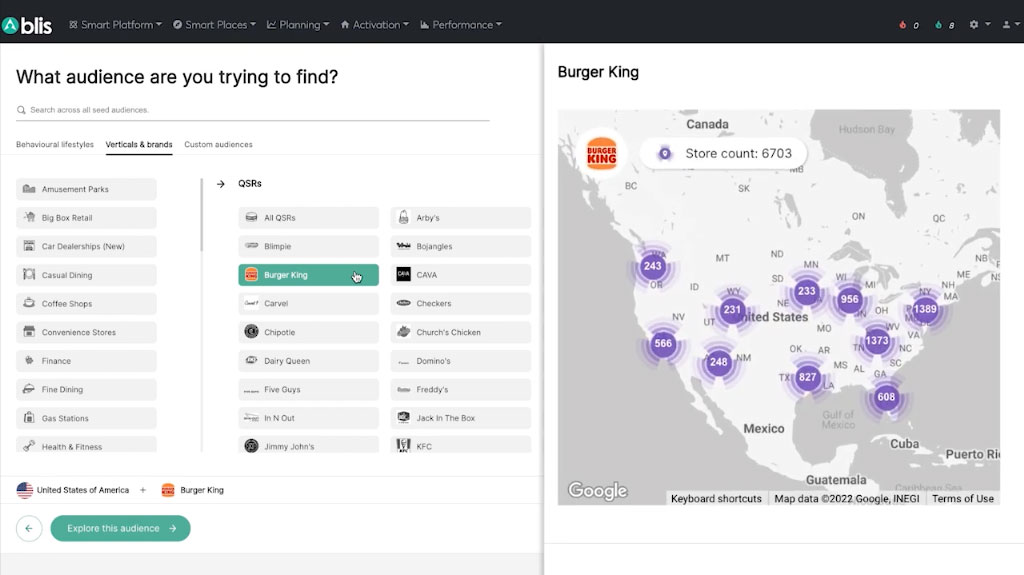Open the Performance dropdown menu
Screen dimensions: 1024x575
point(461,25)
